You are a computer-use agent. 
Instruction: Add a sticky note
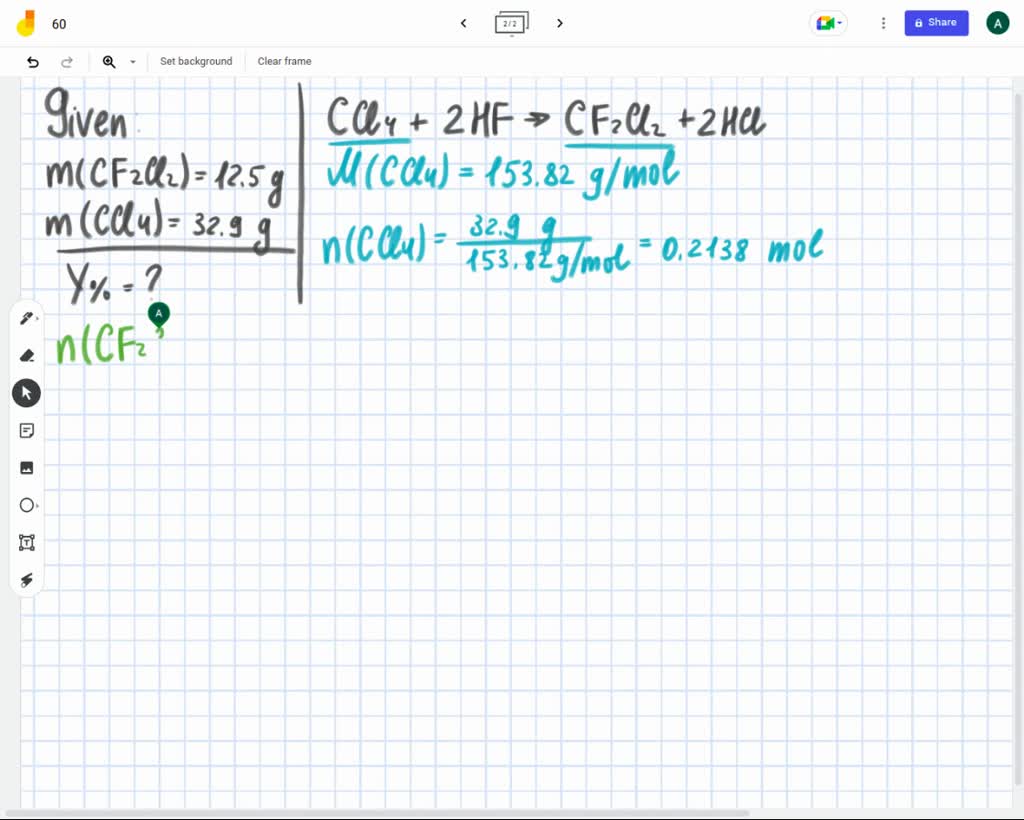coord(26,430)
